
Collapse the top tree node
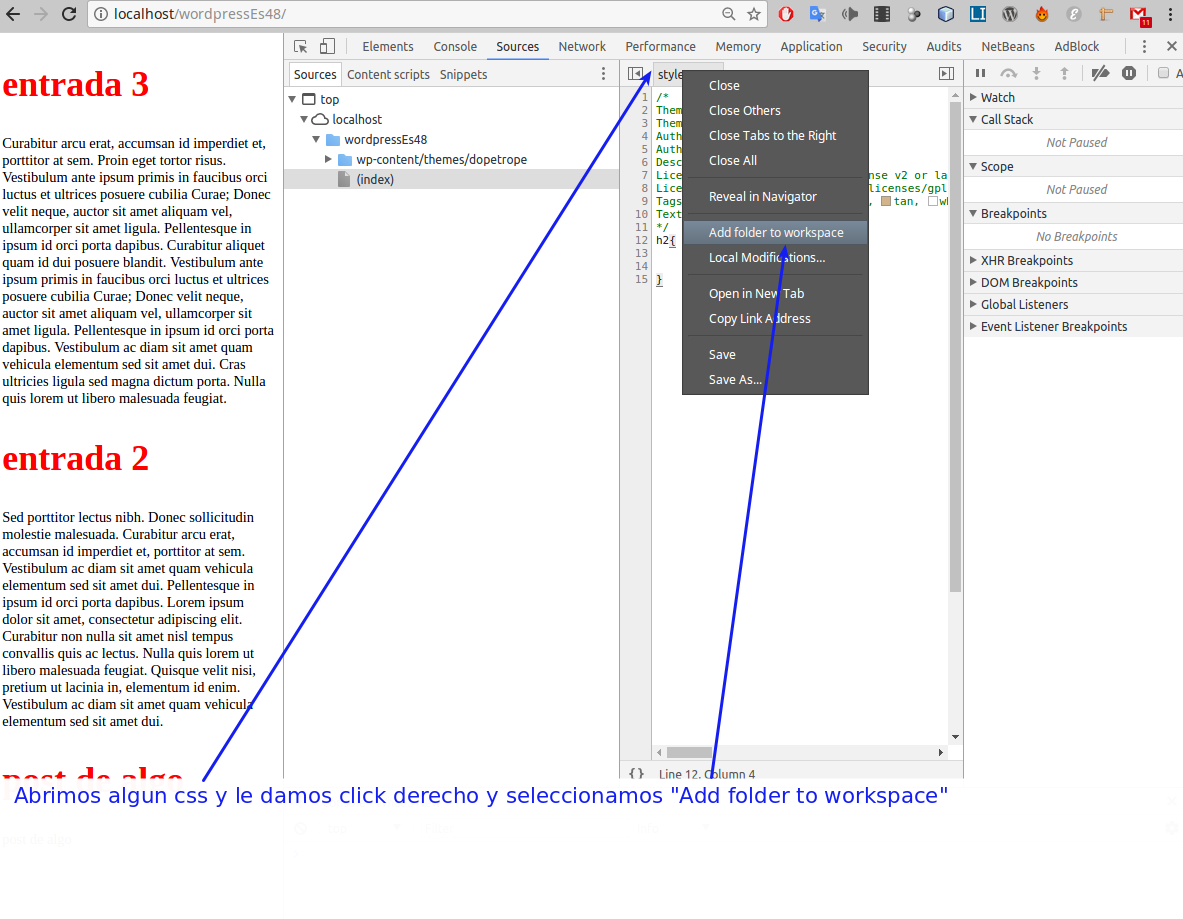tap(292, 99)
